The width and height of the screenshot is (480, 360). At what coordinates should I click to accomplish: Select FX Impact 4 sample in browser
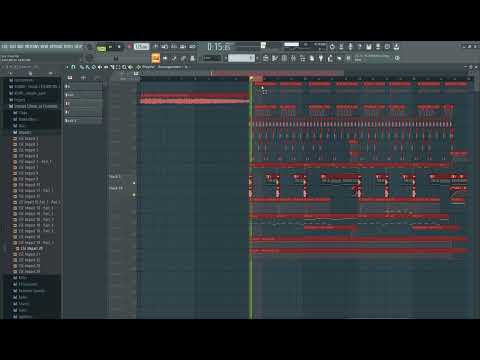[28, 156]
